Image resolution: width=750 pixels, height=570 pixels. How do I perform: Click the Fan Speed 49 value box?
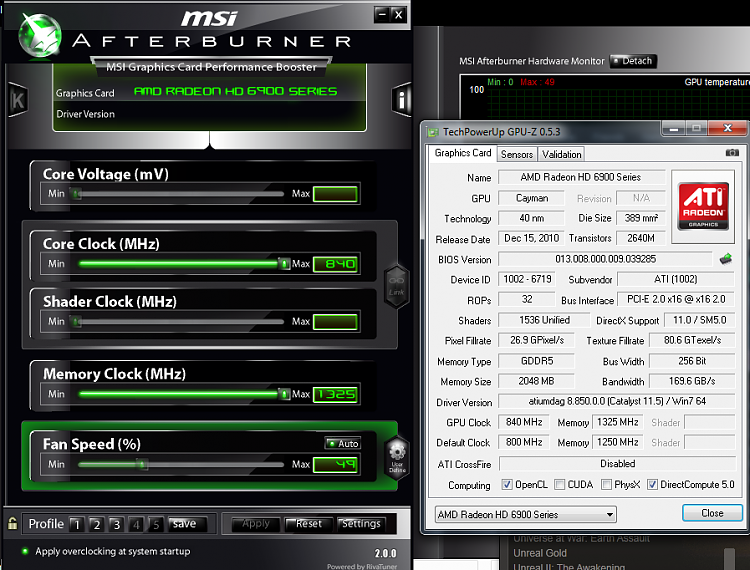(335, 464)
